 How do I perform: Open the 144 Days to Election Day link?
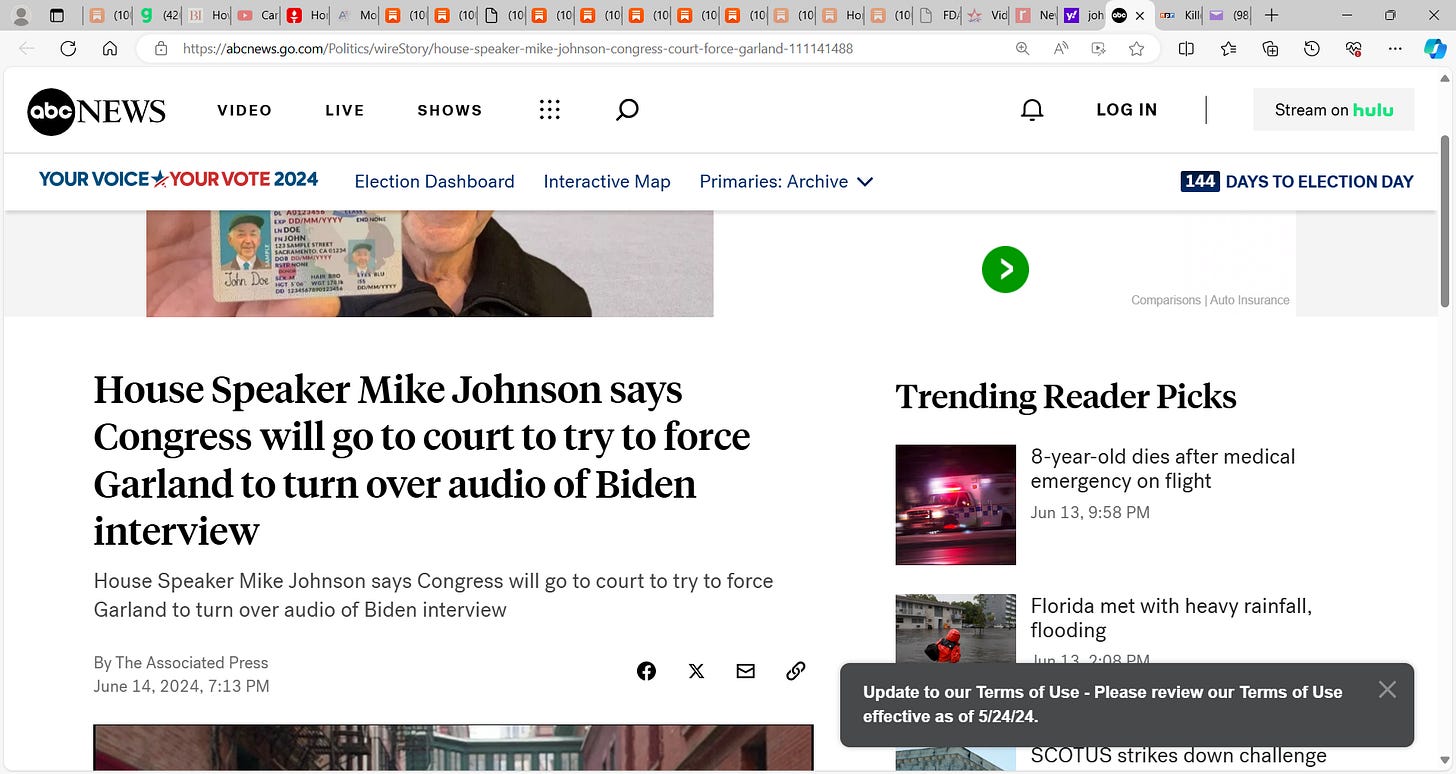1297,181
